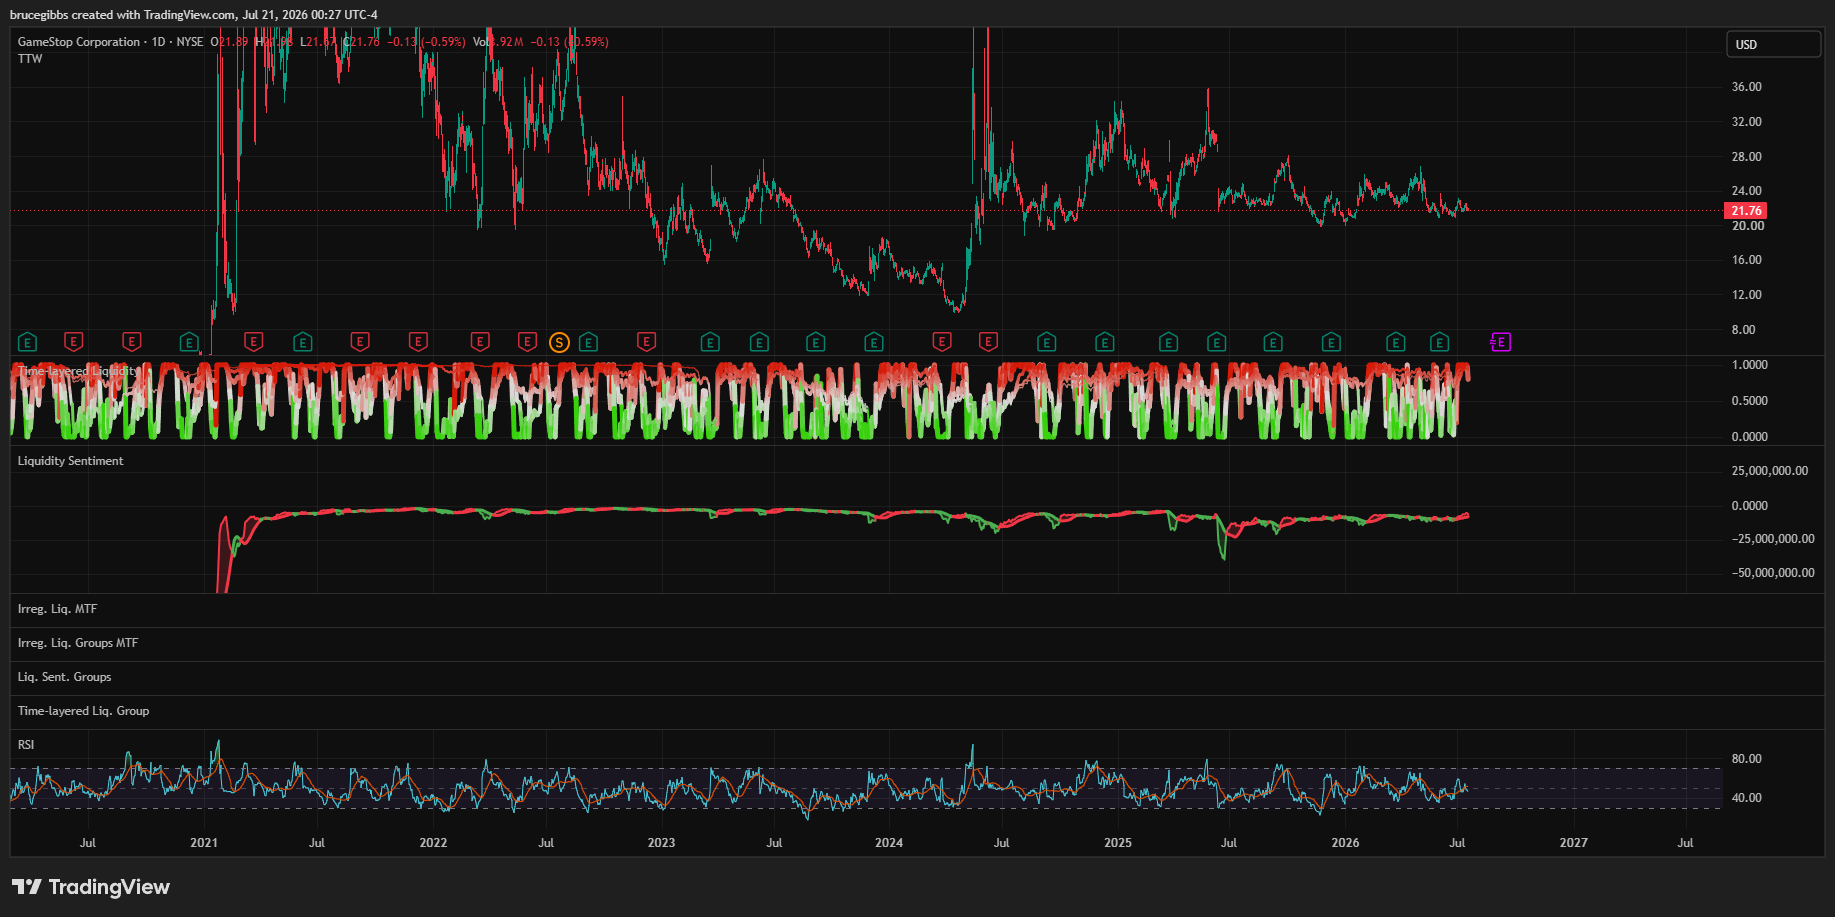Select the Liquidity Sentiment indicator label
Viewport: 1835px width, 917px height.
pos(71,461)
